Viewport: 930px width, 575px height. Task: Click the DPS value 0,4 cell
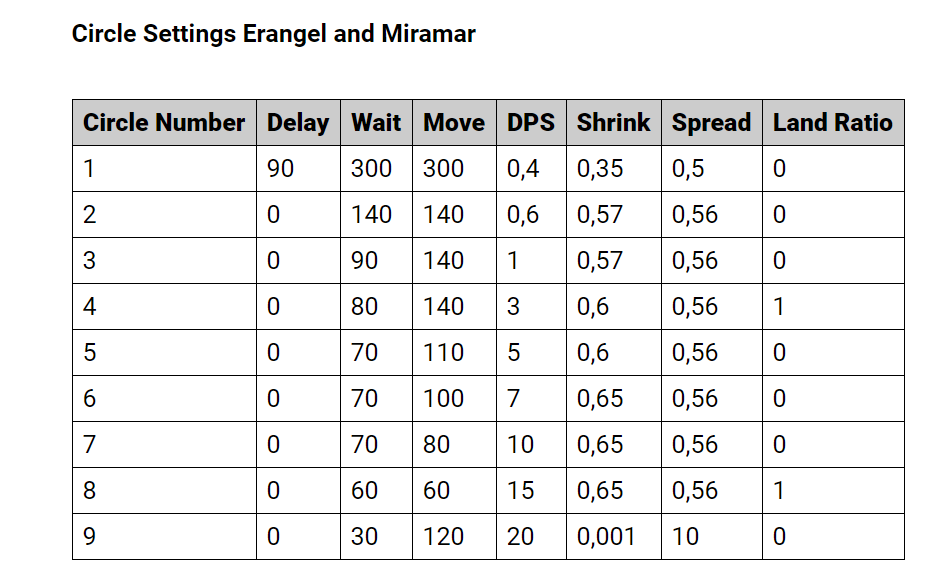pos(531,169)
